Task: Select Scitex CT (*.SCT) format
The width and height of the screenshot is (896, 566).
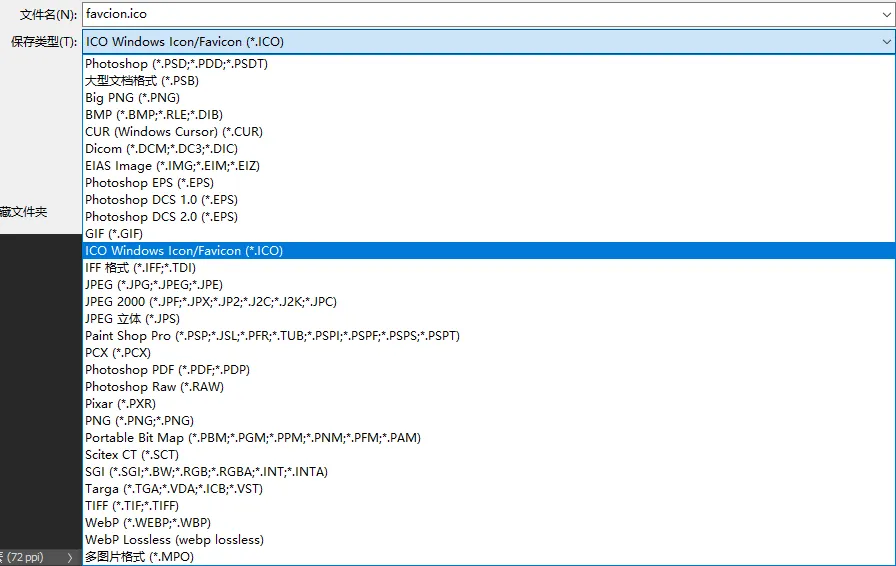Action: tap(489, 455)
